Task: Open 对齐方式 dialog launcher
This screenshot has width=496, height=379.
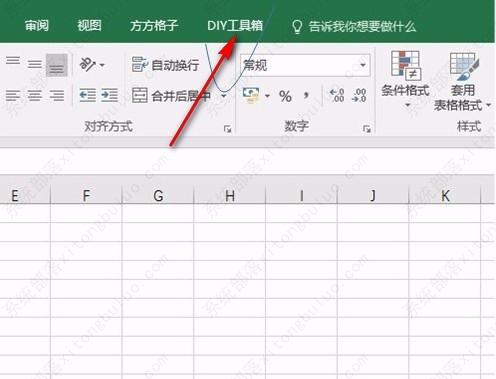Action: point(228,129)
